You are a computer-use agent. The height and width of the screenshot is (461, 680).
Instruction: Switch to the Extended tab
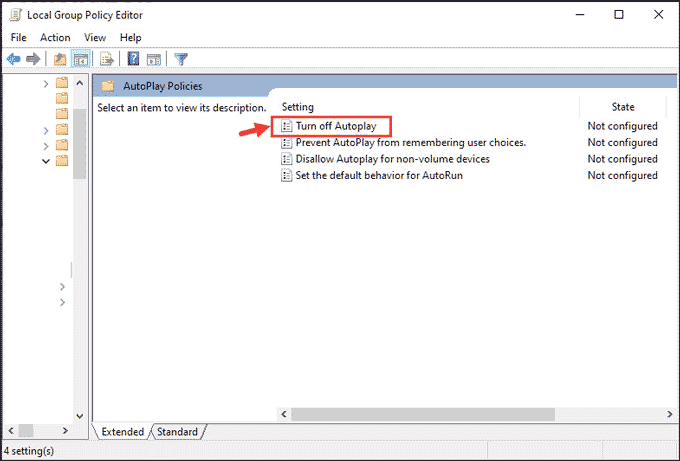[123, 432]
